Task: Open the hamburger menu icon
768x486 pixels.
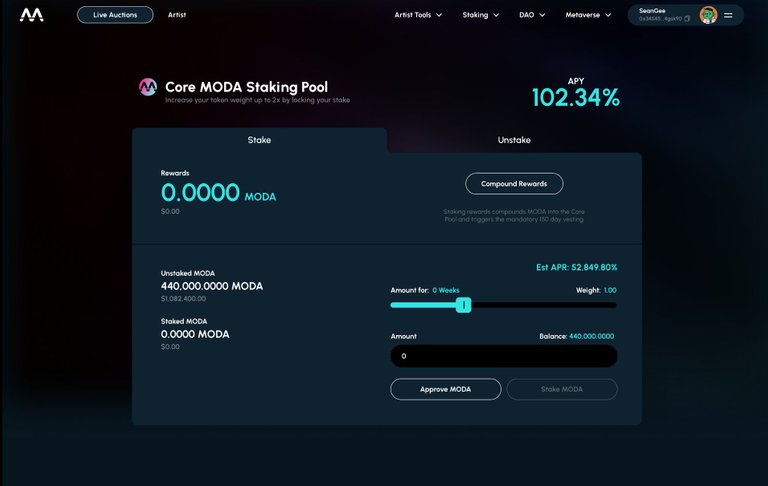Action: (728, 15)
